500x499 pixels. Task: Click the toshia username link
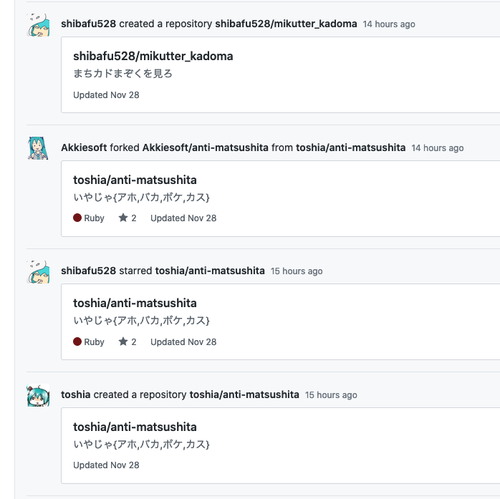(x=76, y=394)
